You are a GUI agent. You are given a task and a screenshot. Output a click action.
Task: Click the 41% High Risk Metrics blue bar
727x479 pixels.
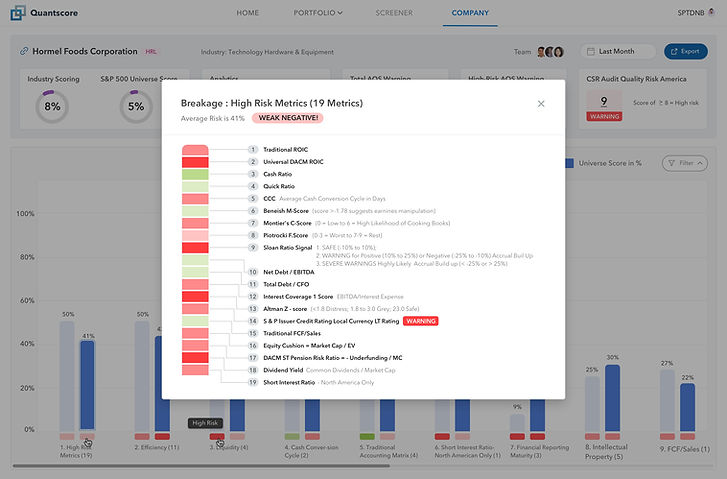(87, 385)
